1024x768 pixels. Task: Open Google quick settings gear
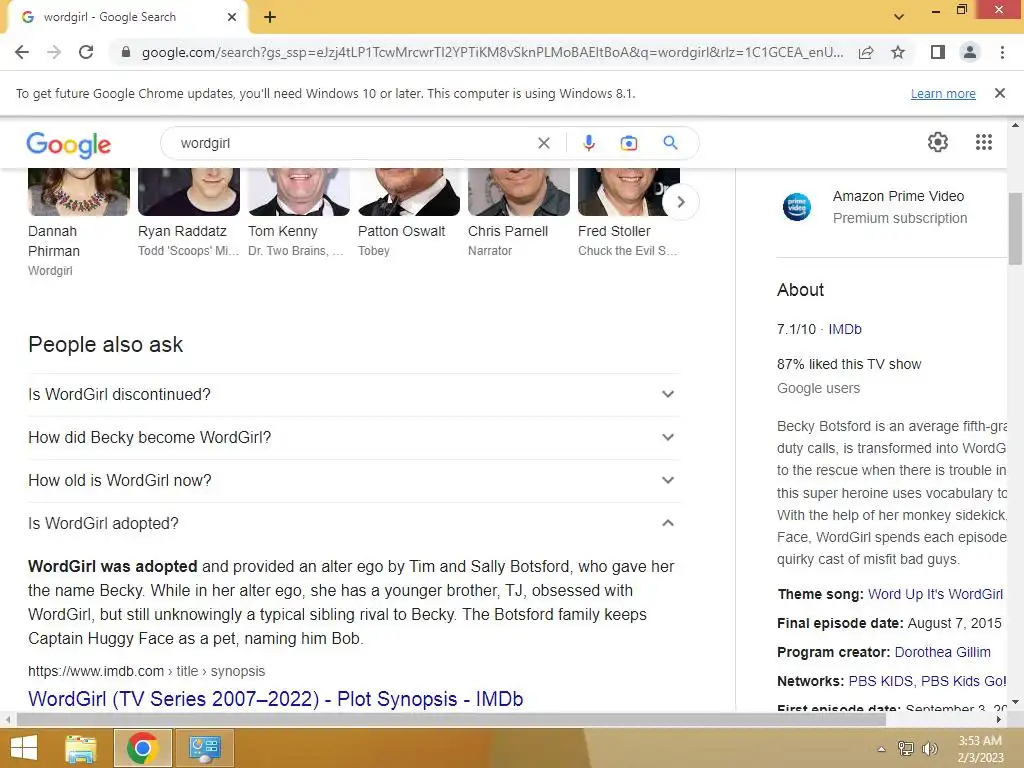coord(938,142)
